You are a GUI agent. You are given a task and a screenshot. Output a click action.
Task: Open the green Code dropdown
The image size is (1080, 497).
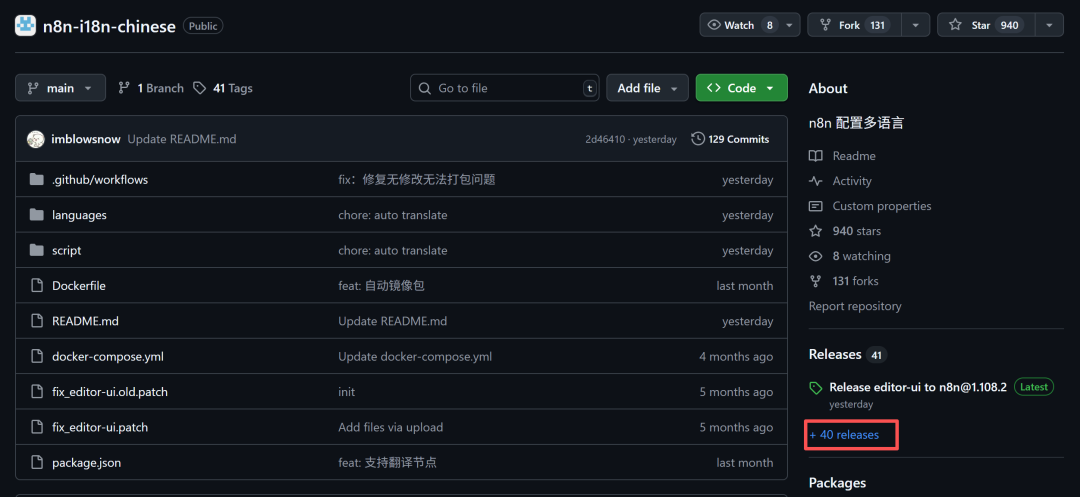click(x=742, y=88)
